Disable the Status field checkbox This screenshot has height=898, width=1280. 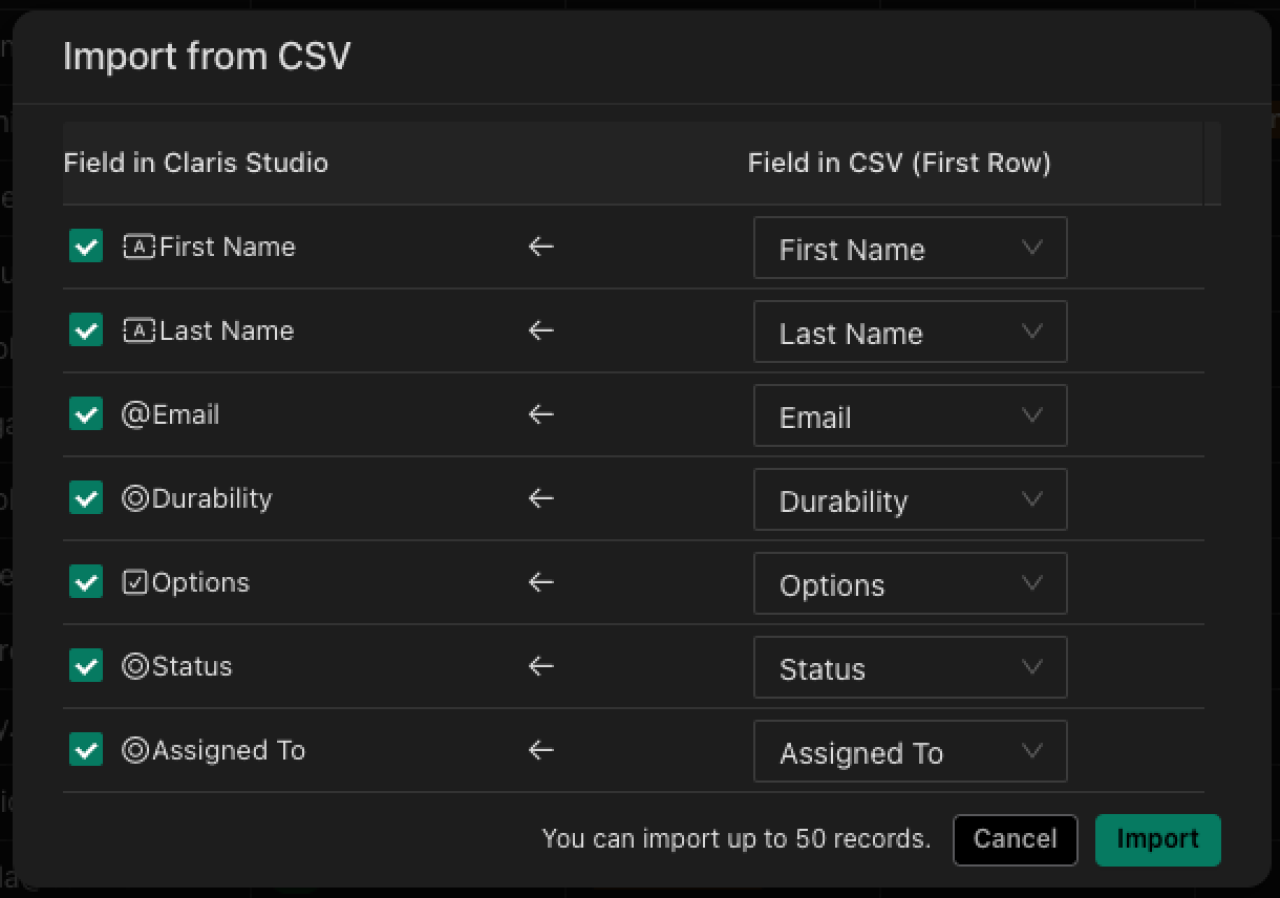(x=86, y=666)
